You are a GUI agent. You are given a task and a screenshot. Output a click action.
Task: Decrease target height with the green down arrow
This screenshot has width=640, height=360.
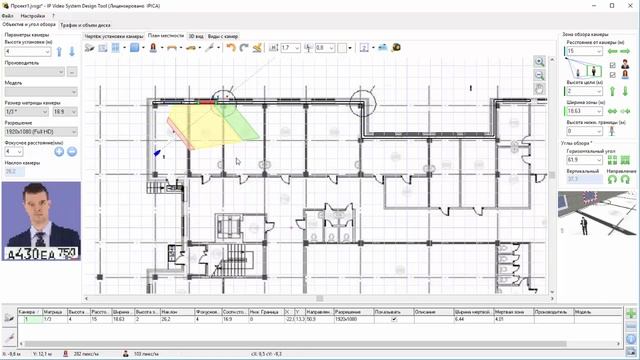tap(625, 91)
